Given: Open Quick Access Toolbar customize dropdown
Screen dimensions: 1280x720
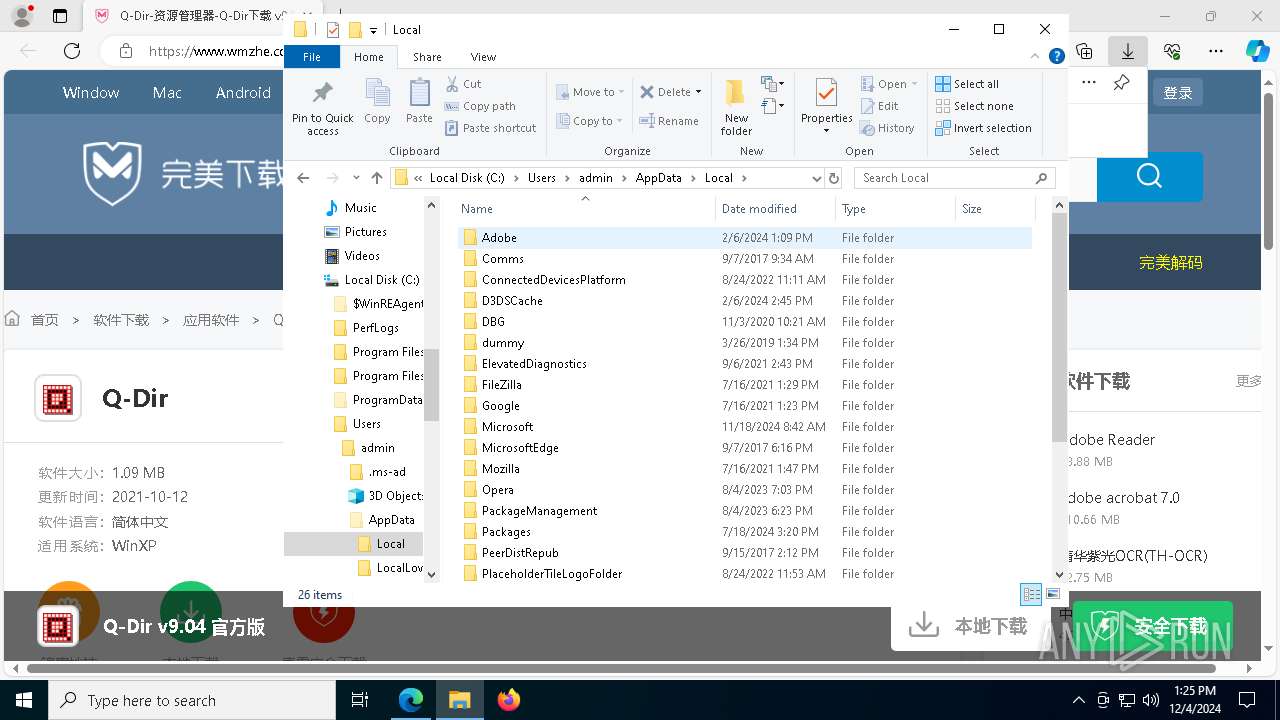Looking at the screenshot, I should [x=373, y=30].
